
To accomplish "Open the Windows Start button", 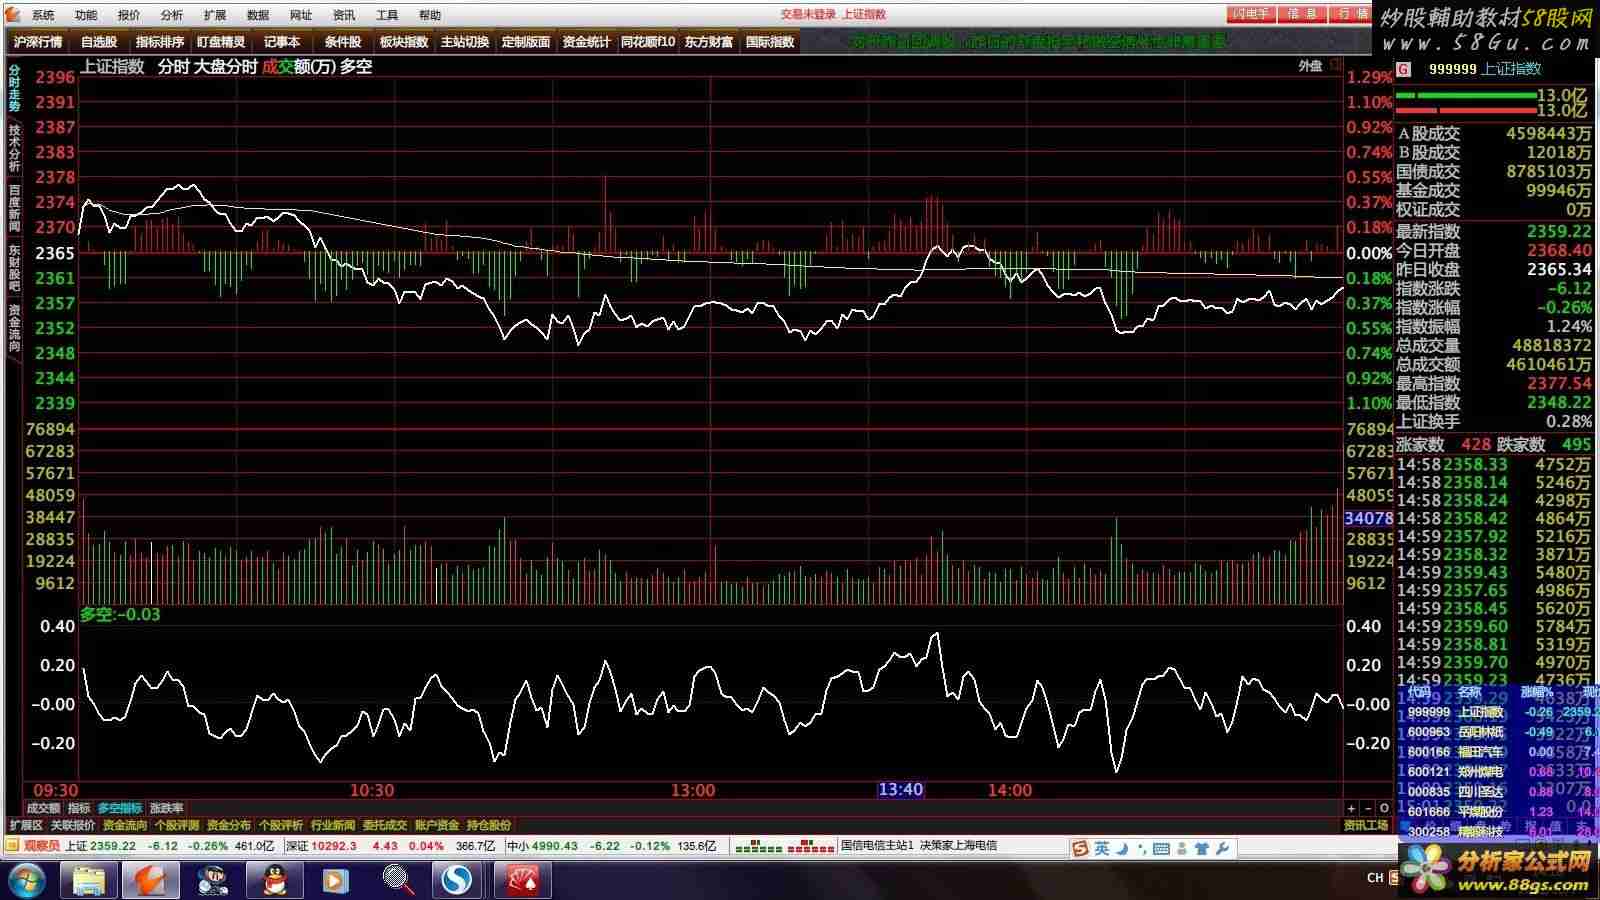I will [x=28, y=880].
